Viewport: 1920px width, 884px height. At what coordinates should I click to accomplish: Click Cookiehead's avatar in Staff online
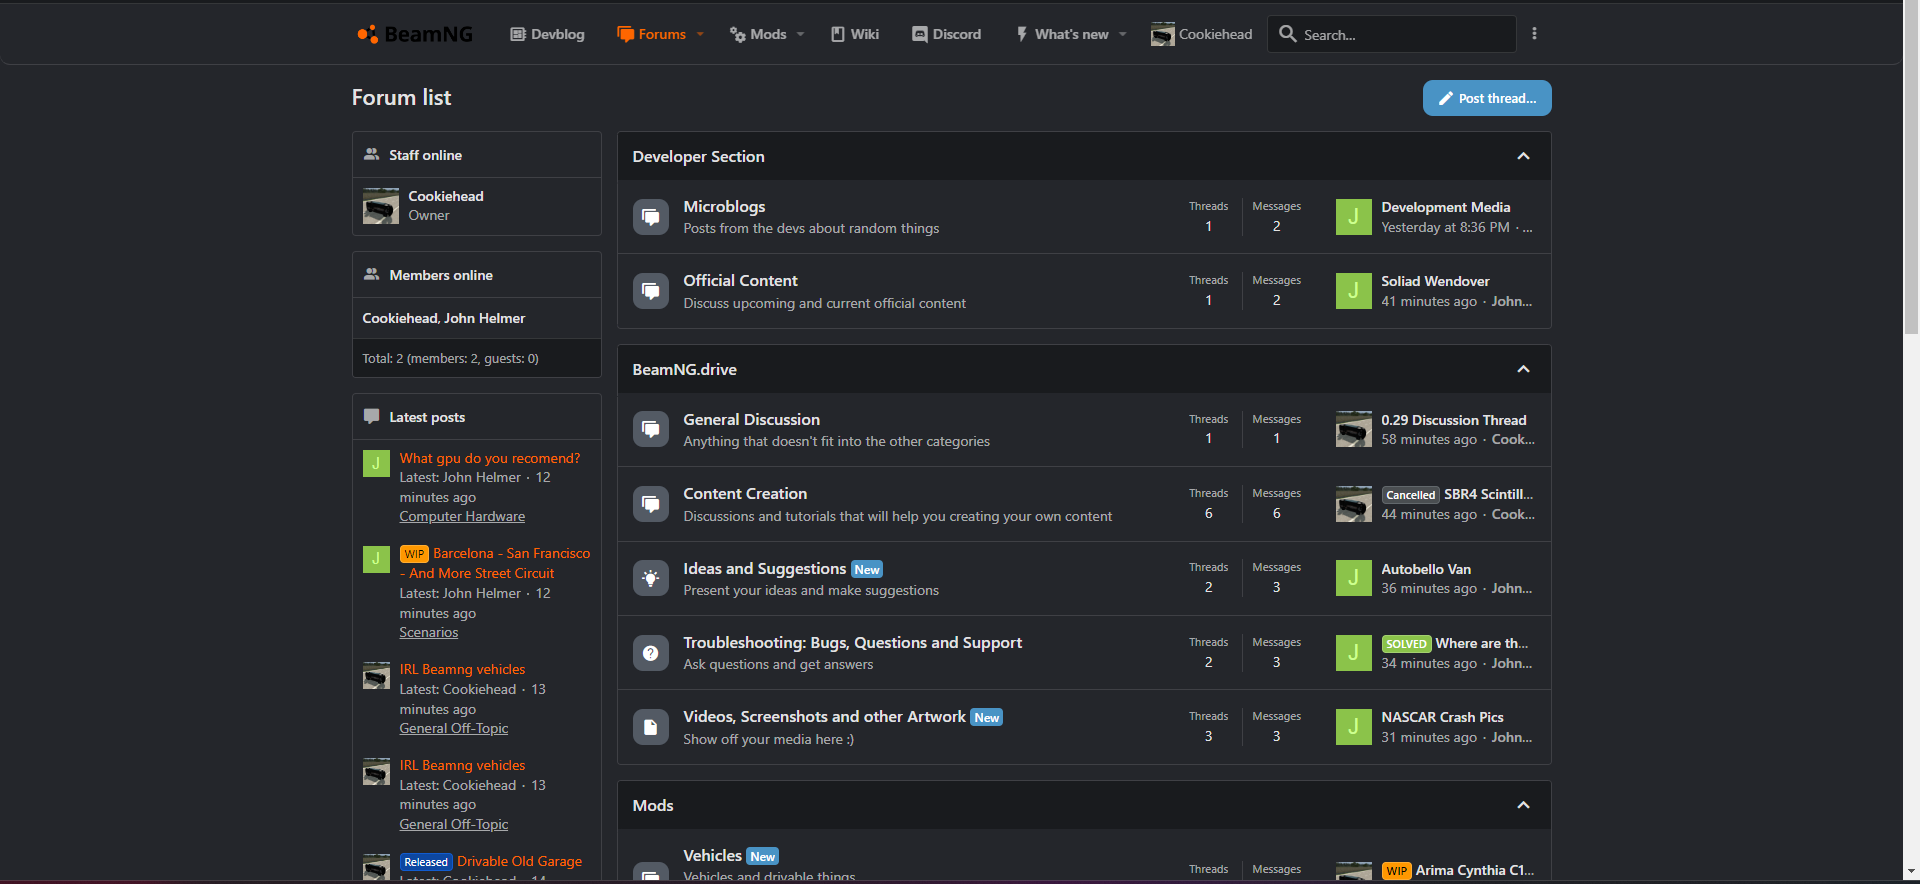pos(380,206)
